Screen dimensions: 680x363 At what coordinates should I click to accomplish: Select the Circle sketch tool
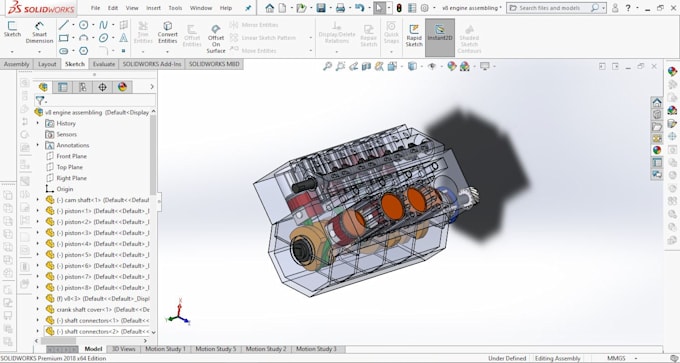point(84,25)
